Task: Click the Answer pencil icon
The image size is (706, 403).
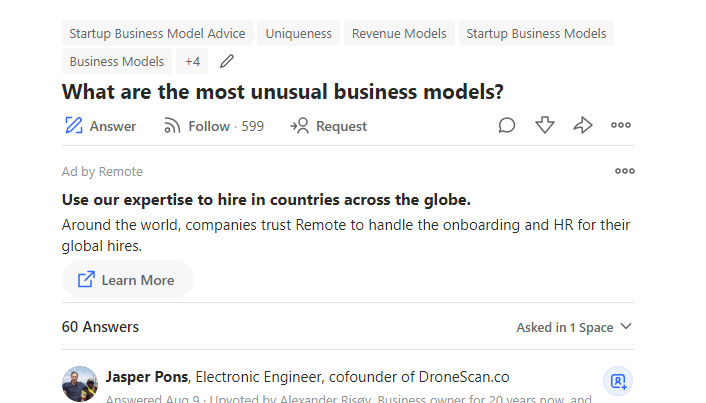Action: click(x=73, y=126)
